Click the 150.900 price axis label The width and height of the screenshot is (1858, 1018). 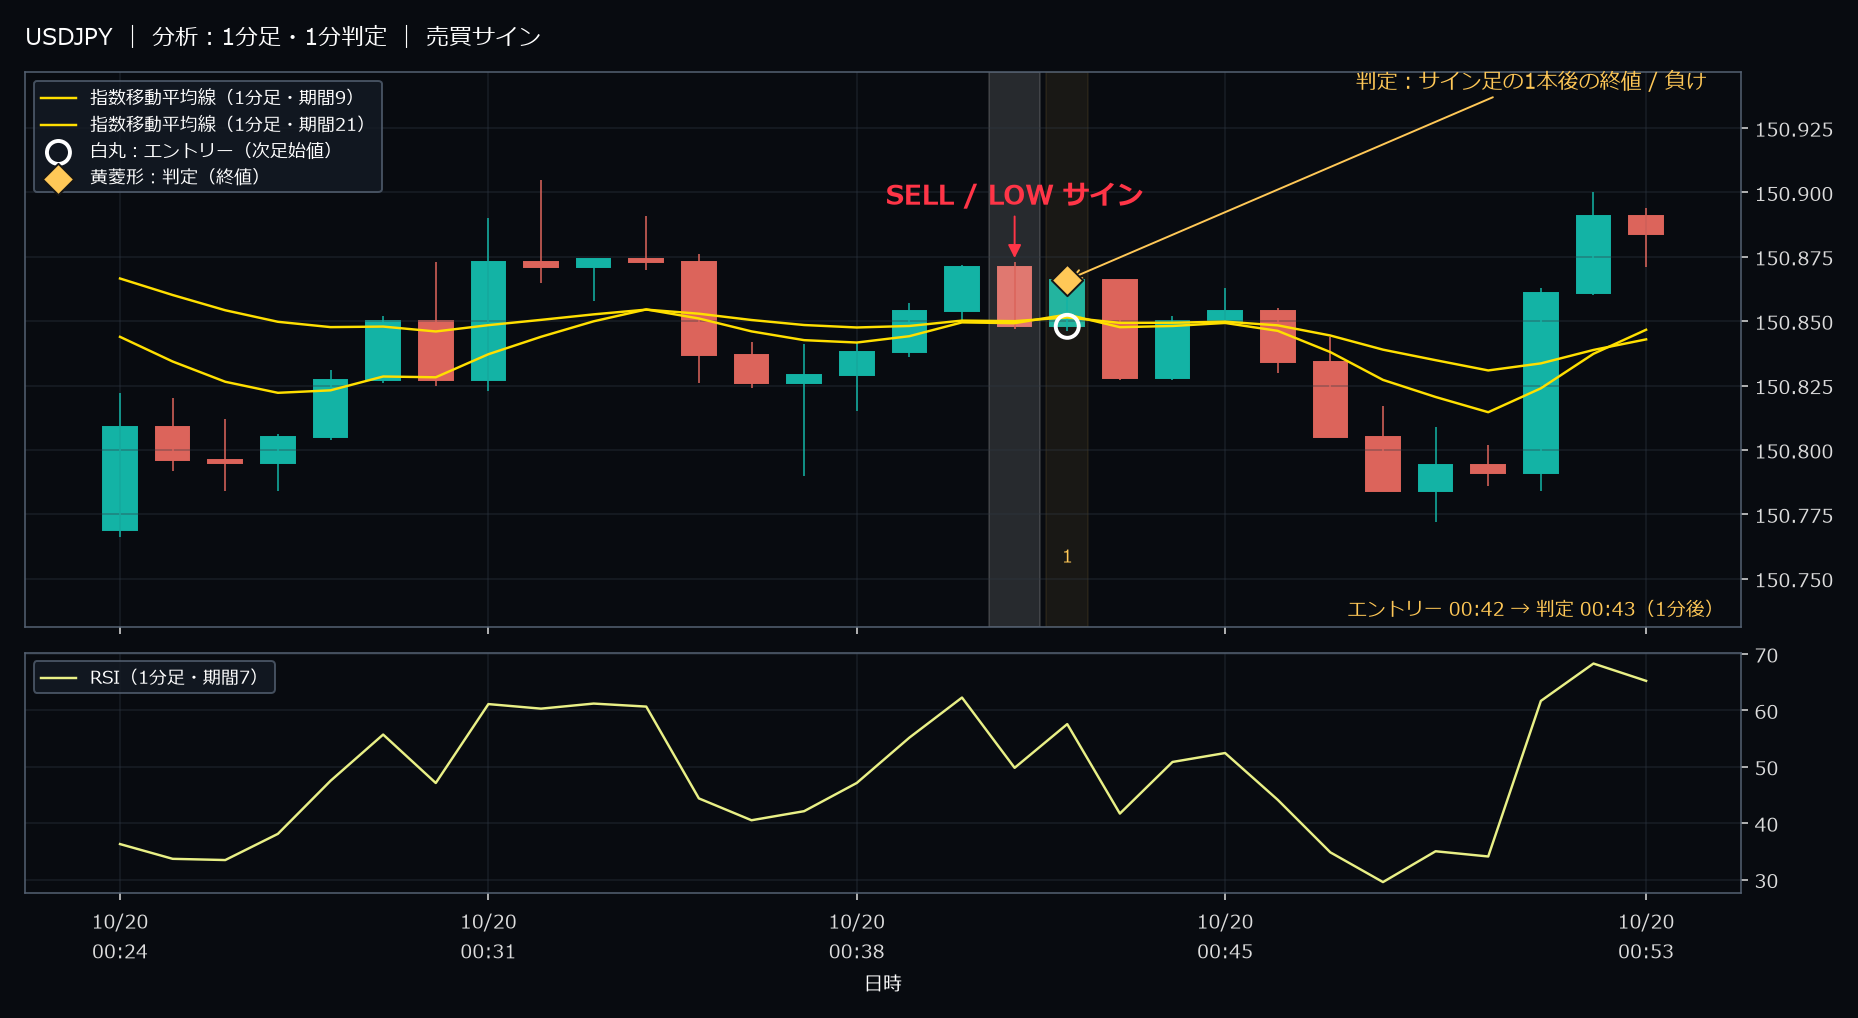[1794, 194]
